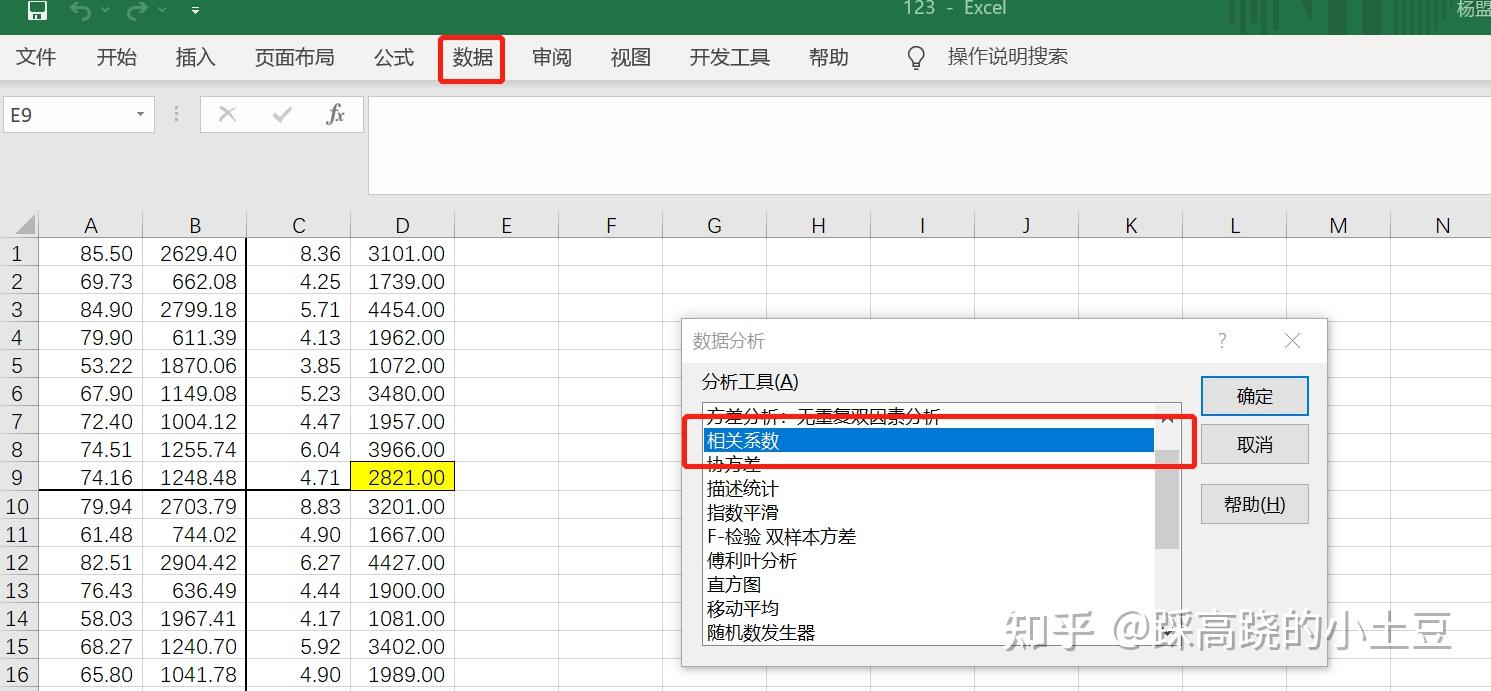Click the Cancel (X) icon beside the formula bar
Image resolution: width=1491 pixels, height=691 pixels.
coord(227,113)
